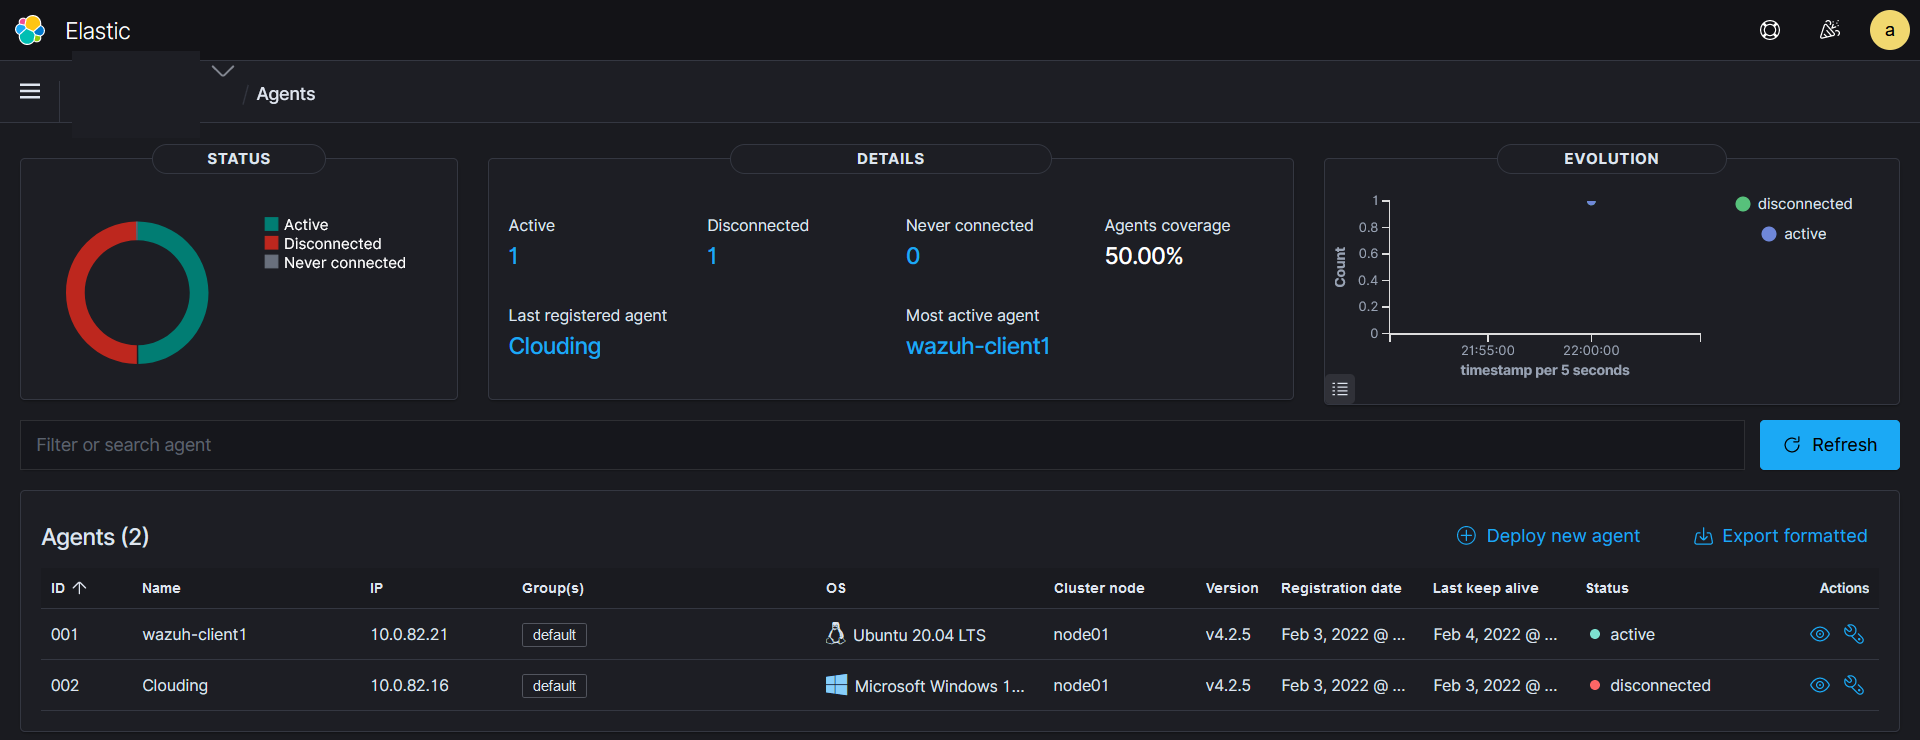Screen dimensions: 1920x740
Task: Click the agent ID 002 cell
Action: pos(64,685)
